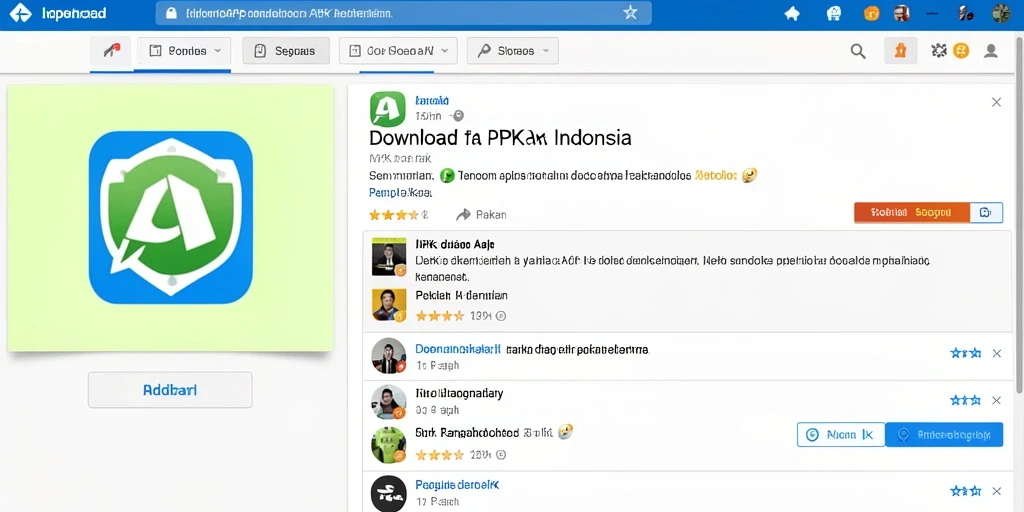Open the Pekiah reviewer avatar
This screenshot has height=512, width=1024.
coord(389,304)
